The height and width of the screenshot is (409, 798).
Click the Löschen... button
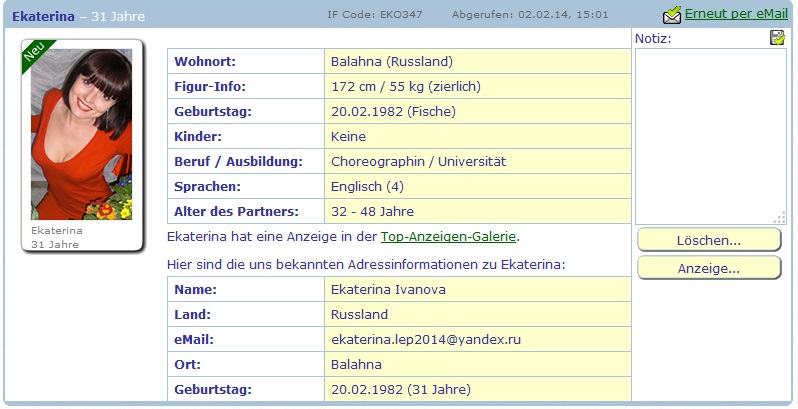coord(709,240)
